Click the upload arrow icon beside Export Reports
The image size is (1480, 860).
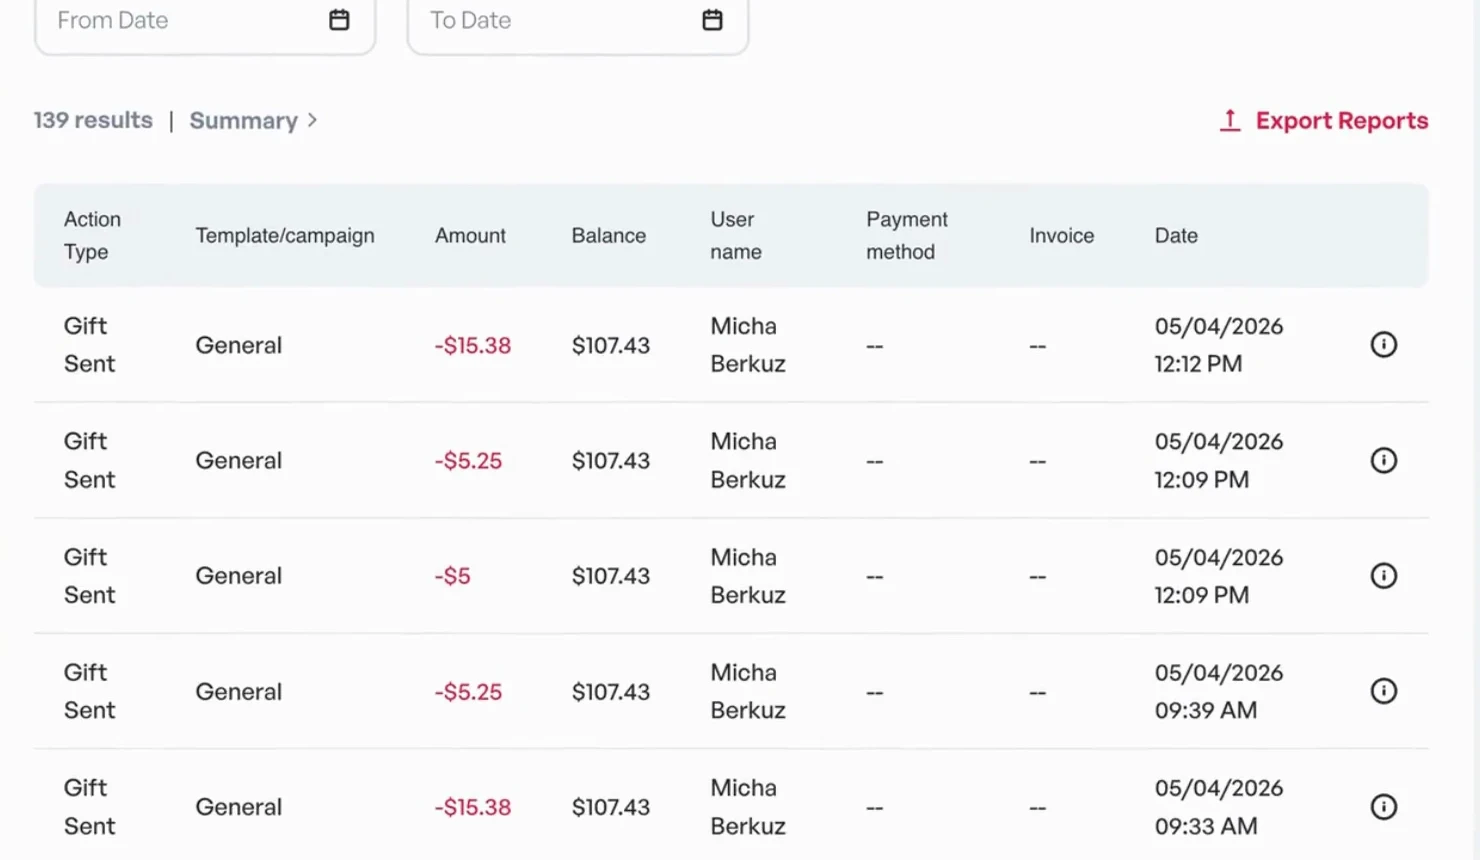pyautogui.click(x=1230, y=120)
